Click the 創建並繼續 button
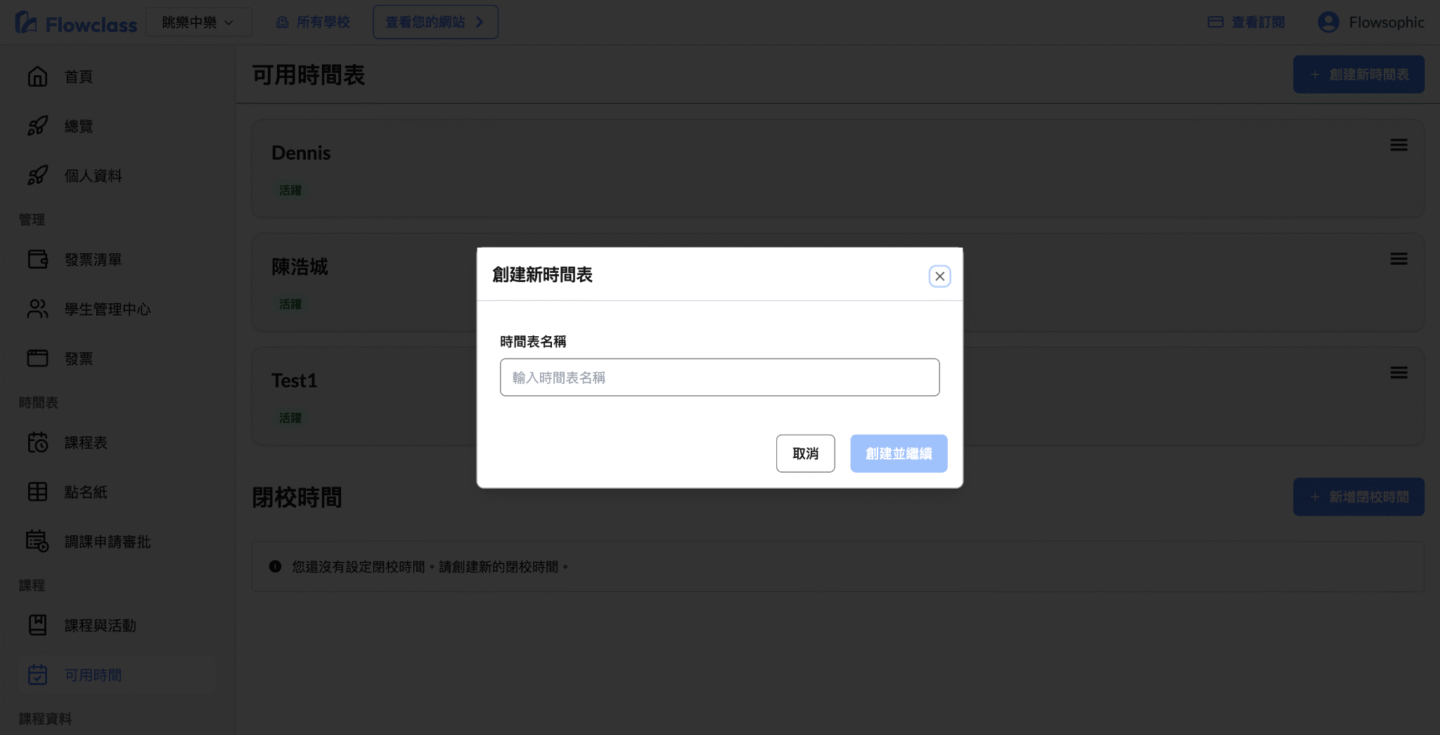 [898, 453]
